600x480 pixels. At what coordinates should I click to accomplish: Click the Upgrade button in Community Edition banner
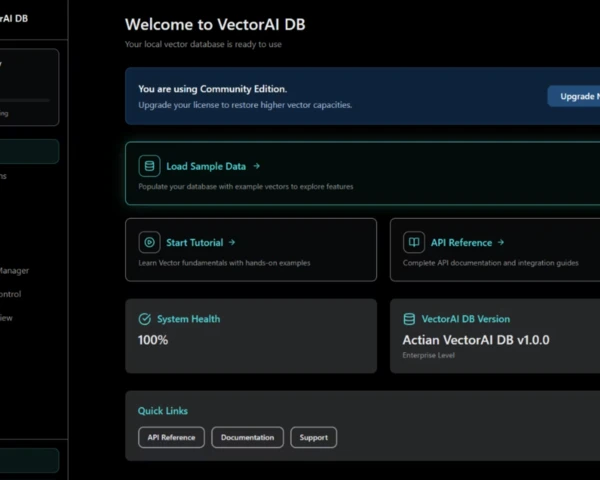pyautogui.click(x=574, y=96)
